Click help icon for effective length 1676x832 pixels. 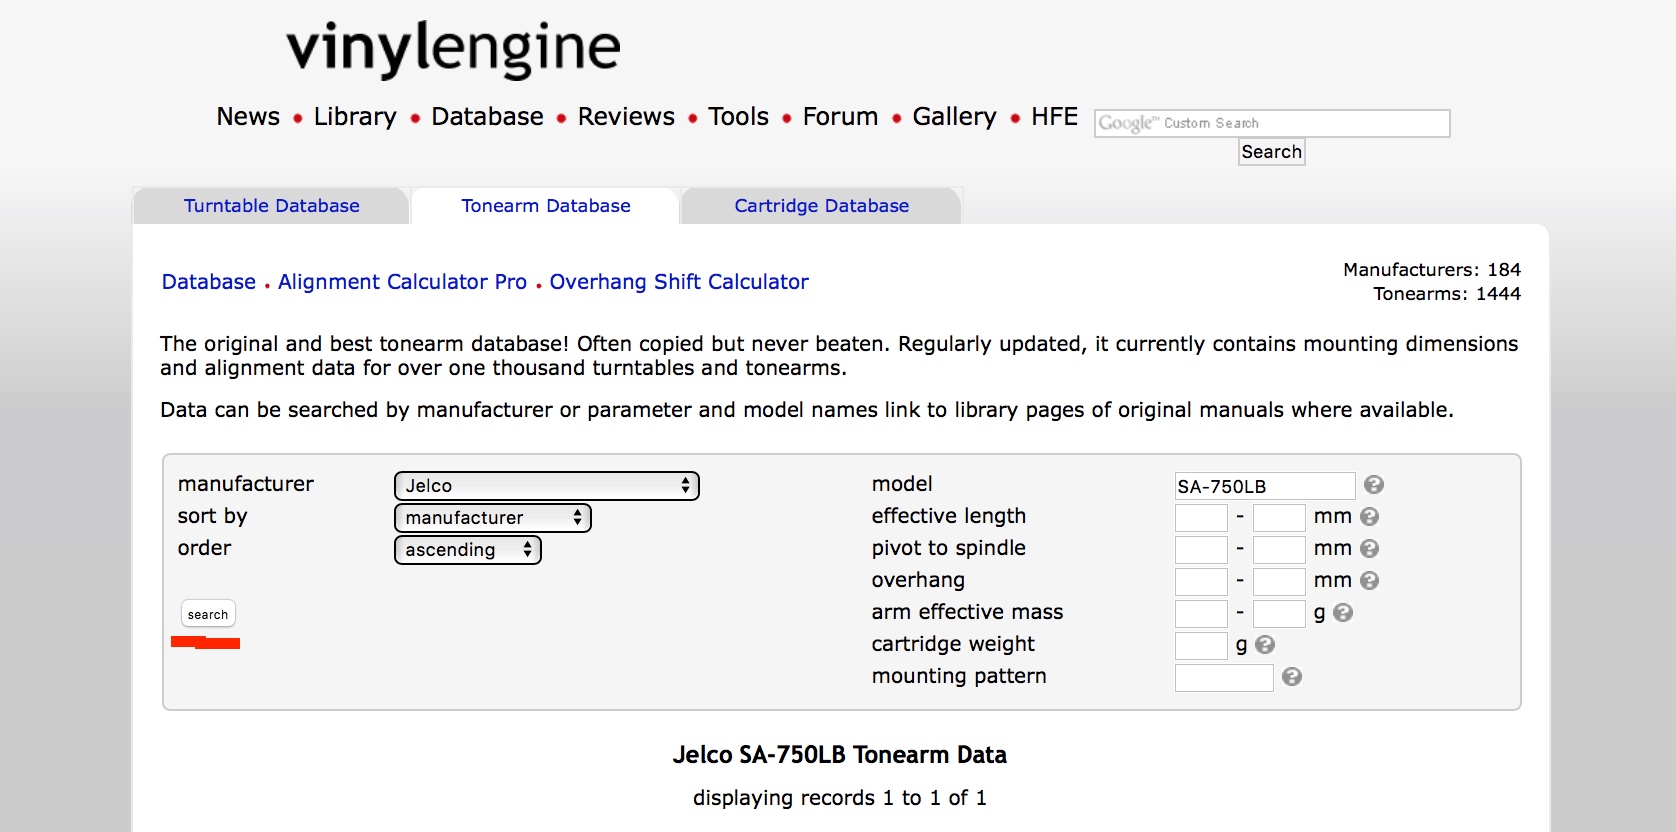point(1370,517)
